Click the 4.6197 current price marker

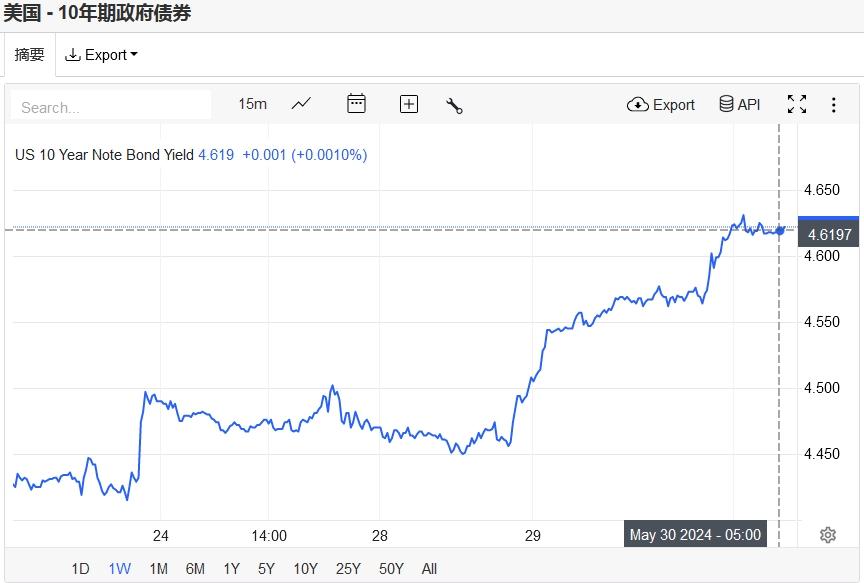coord(829,234)
